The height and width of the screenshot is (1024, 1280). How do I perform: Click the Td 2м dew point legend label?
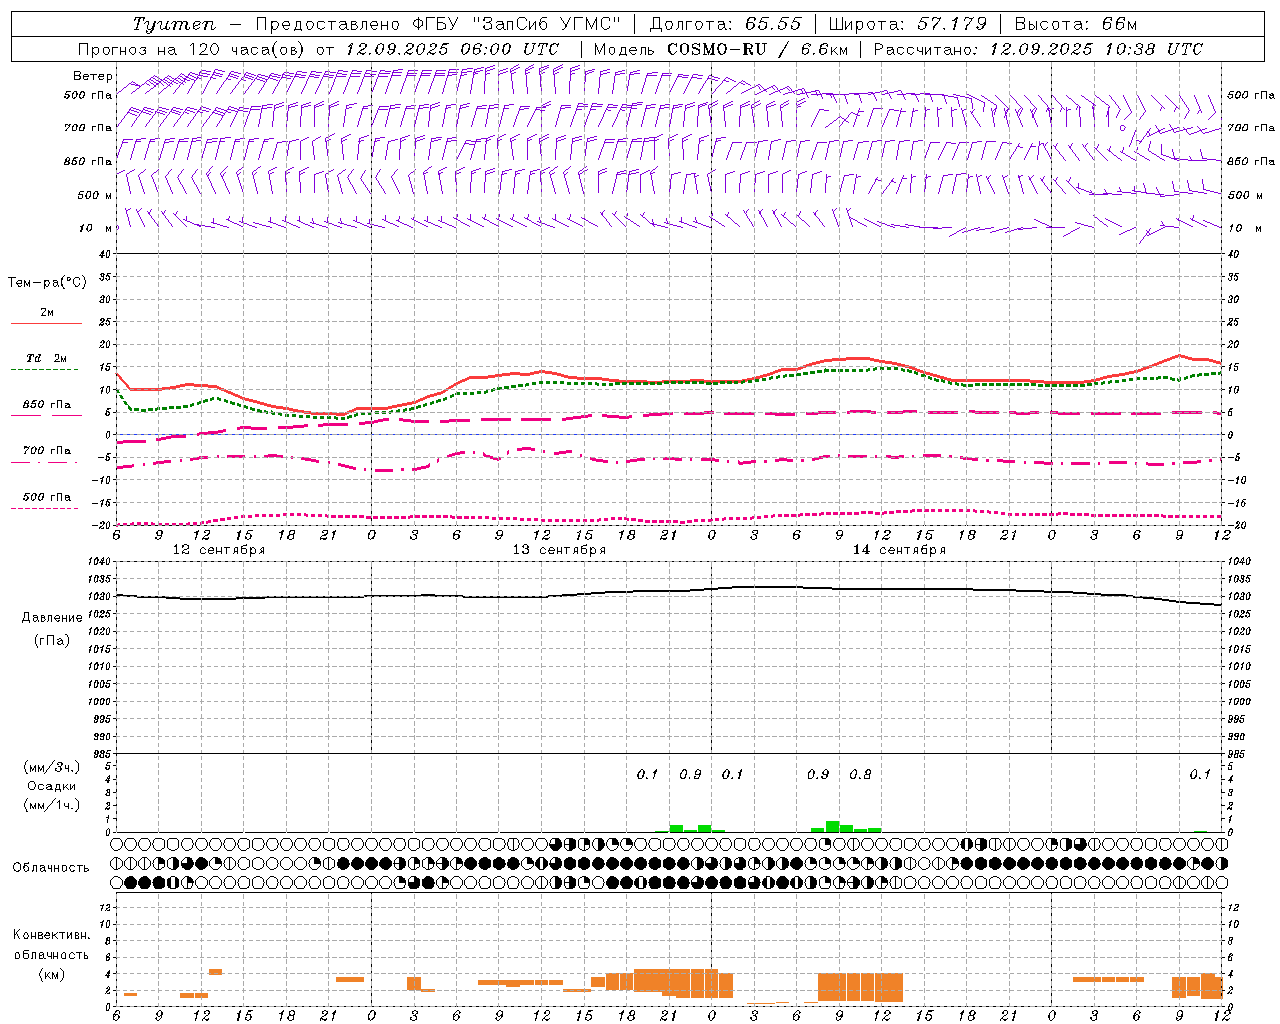[x=47, y=358]
